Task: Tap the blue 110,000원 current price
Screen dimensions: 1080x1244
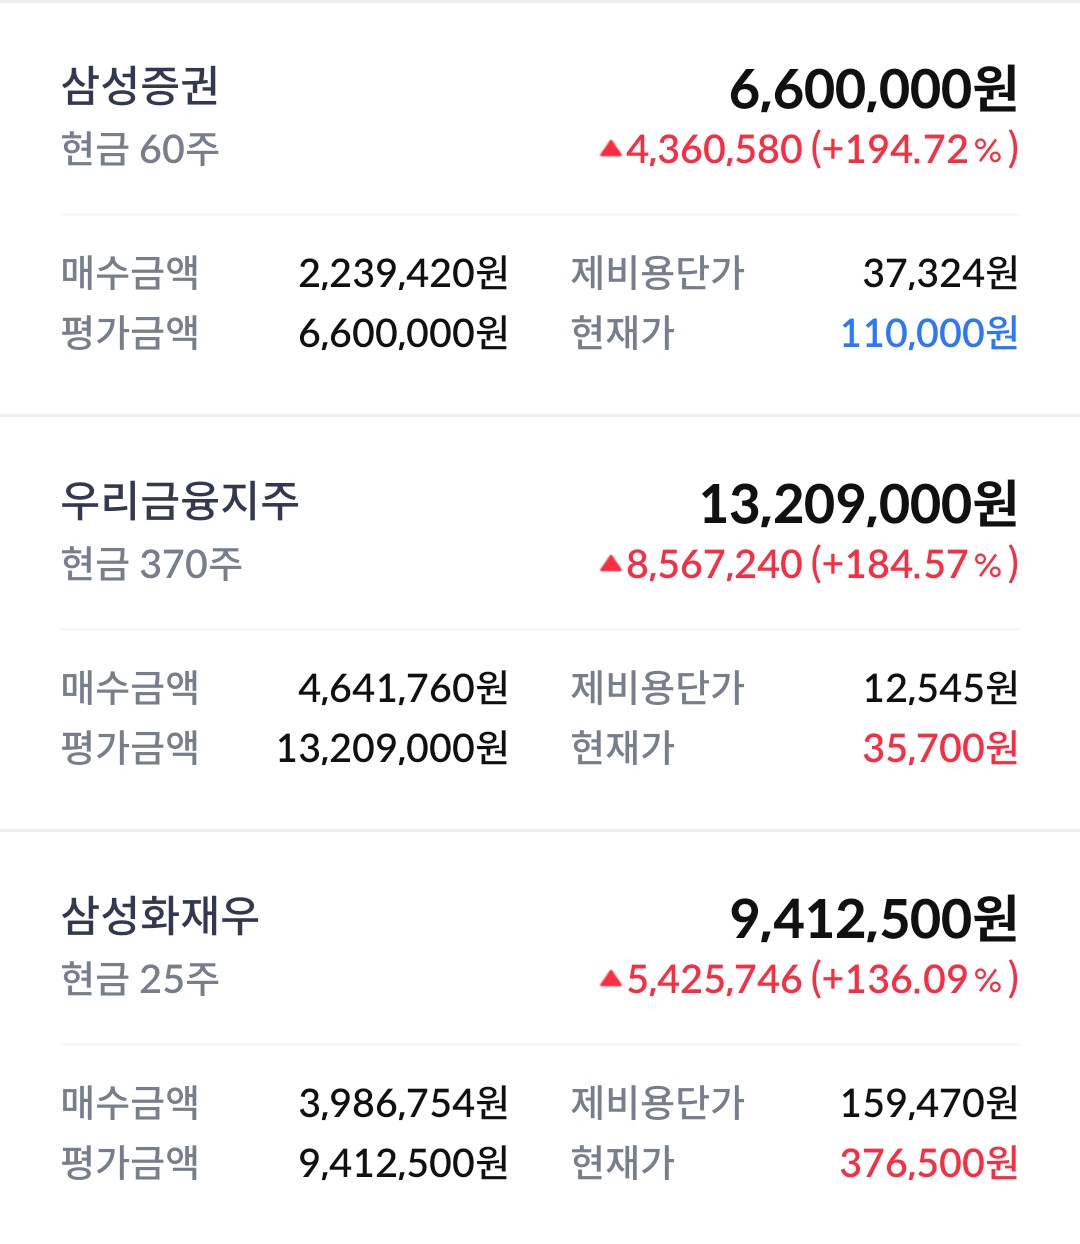Action: (x=929, y=333)
